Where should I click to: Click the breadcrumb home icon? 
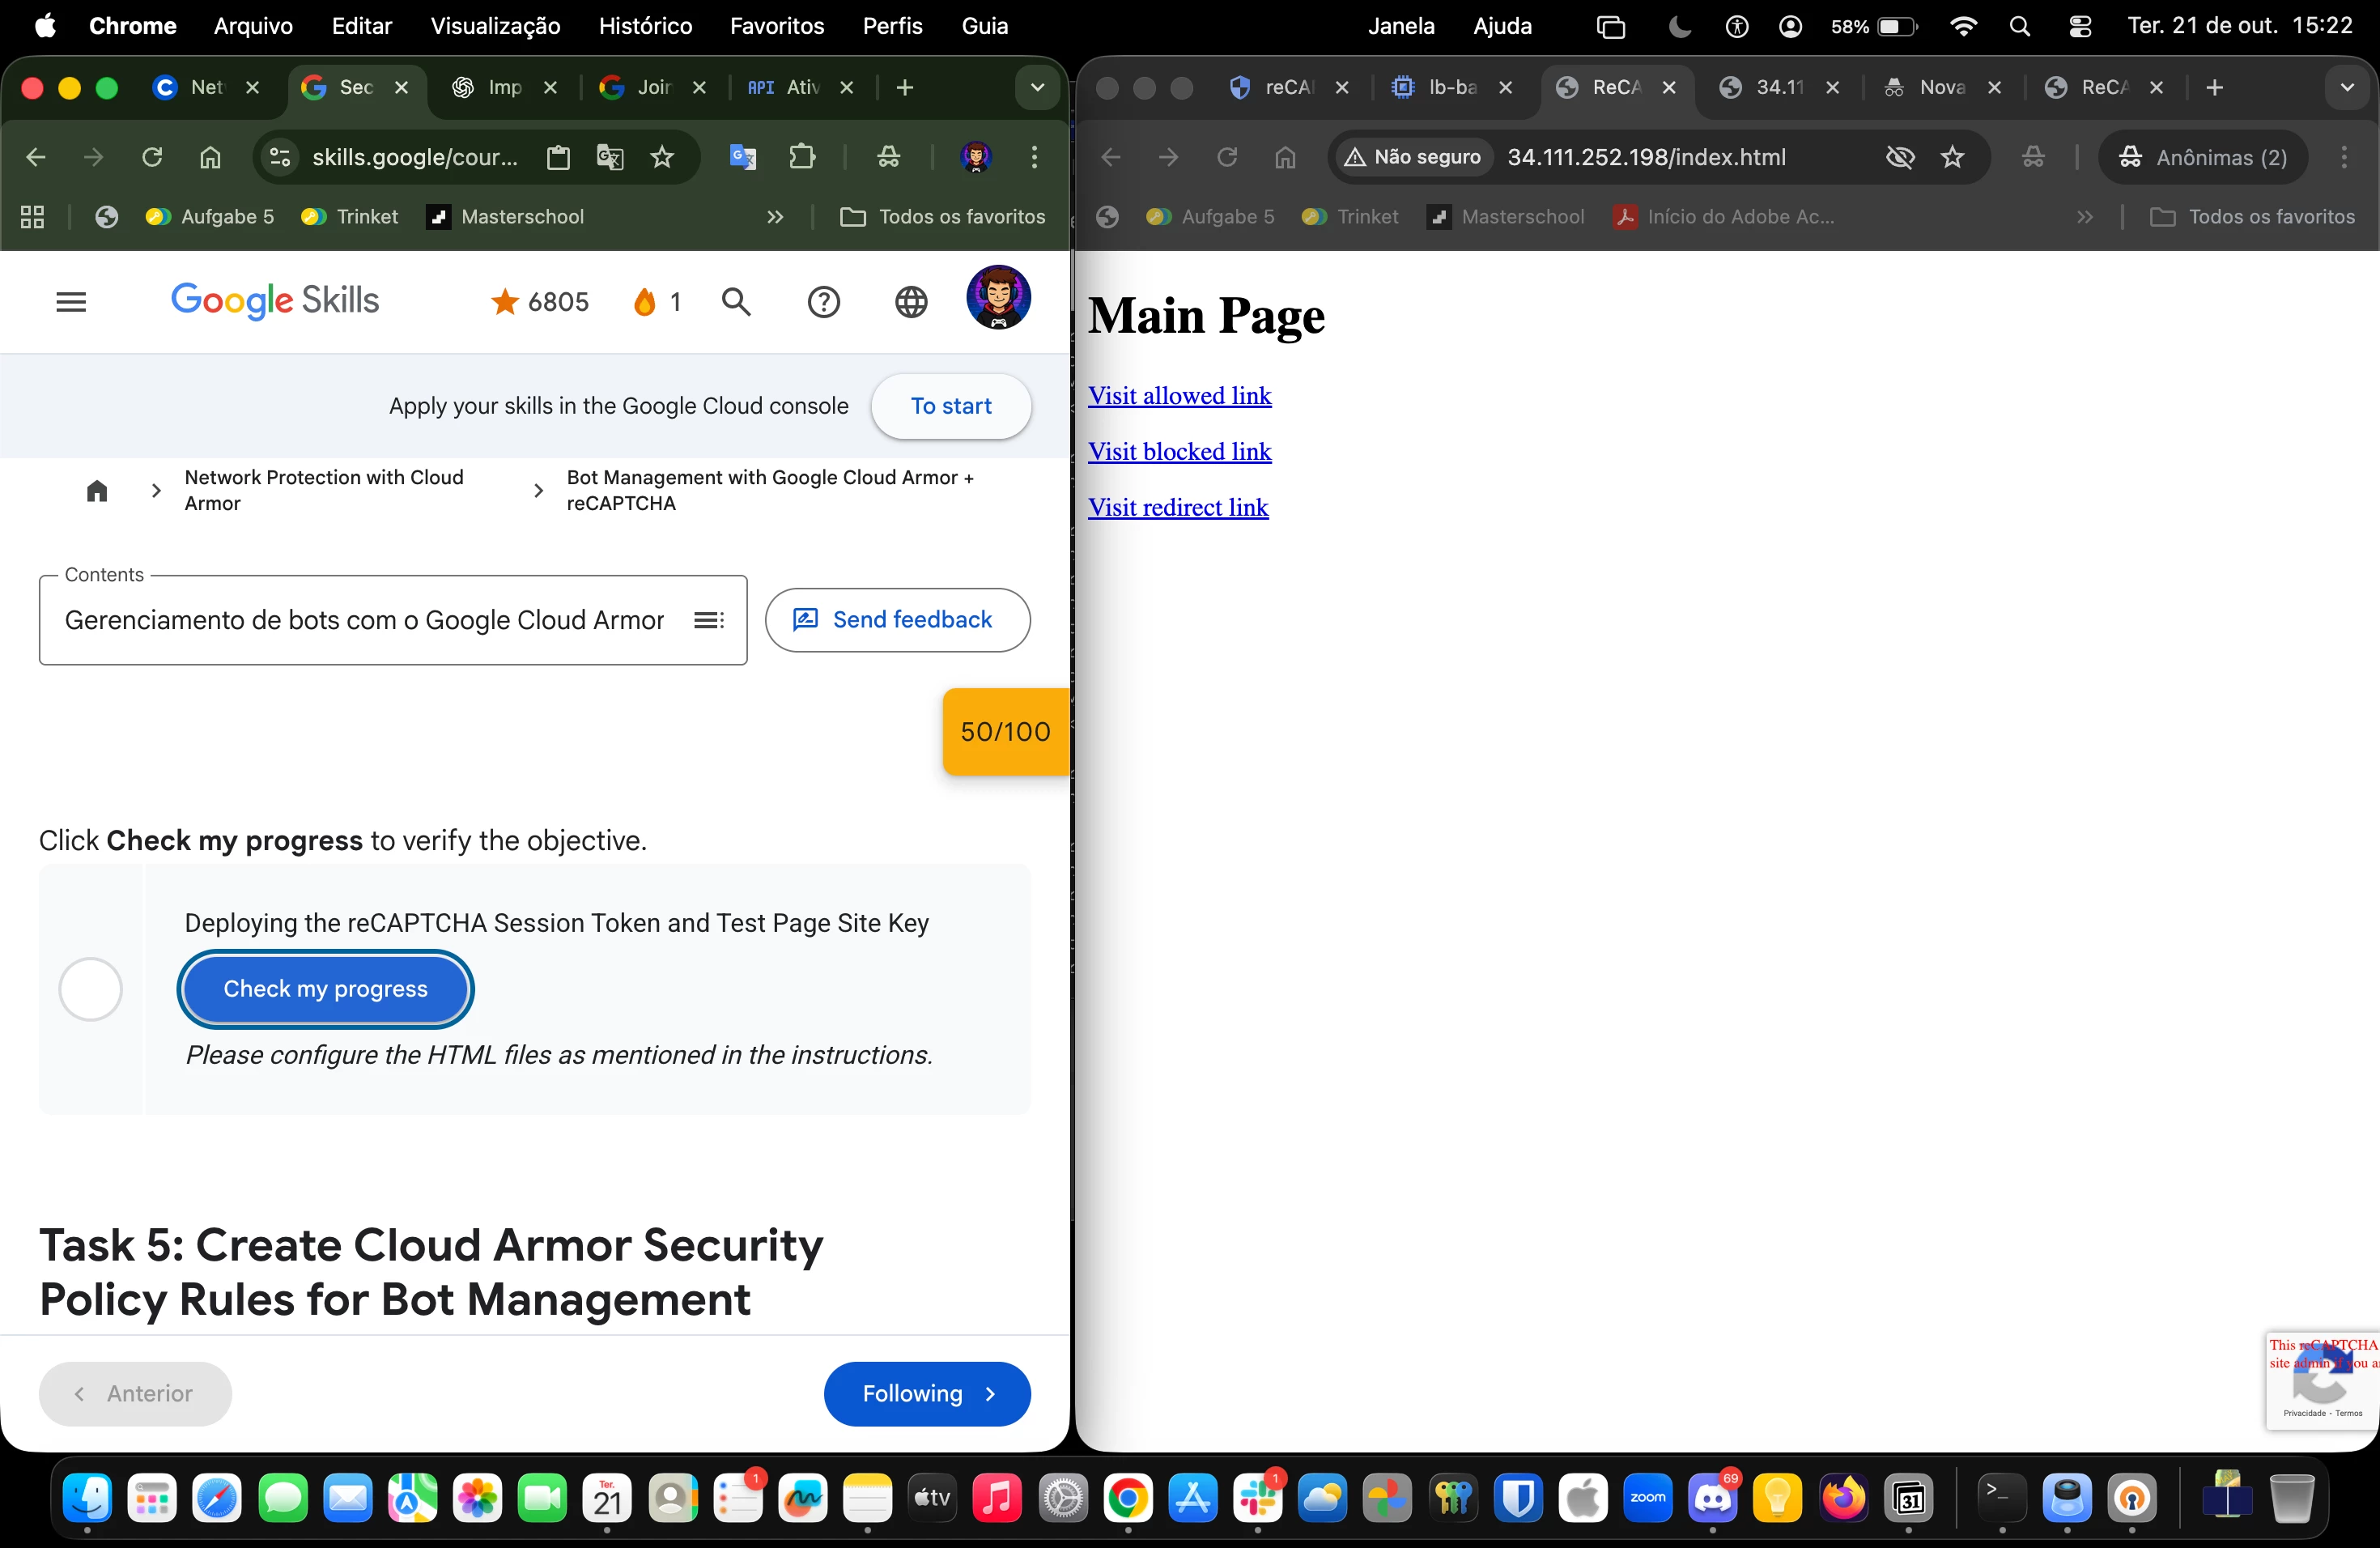click(x=97, y=490)
